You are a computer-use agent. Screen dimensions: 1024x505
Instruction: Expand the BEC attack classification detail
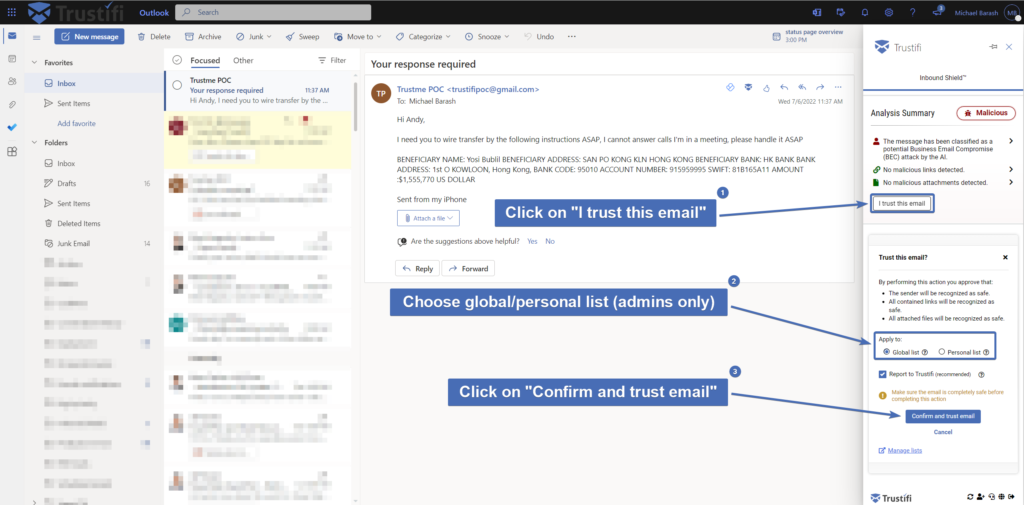tap(1011, 141)
